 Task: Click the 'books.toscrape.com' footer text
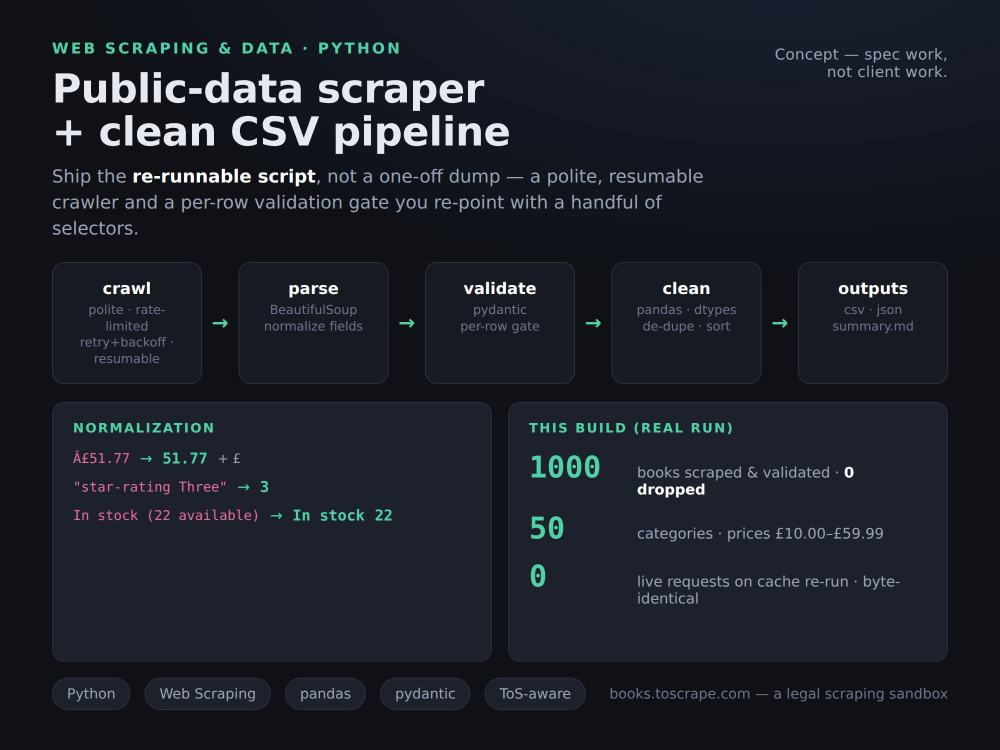(x=680, y=694)
